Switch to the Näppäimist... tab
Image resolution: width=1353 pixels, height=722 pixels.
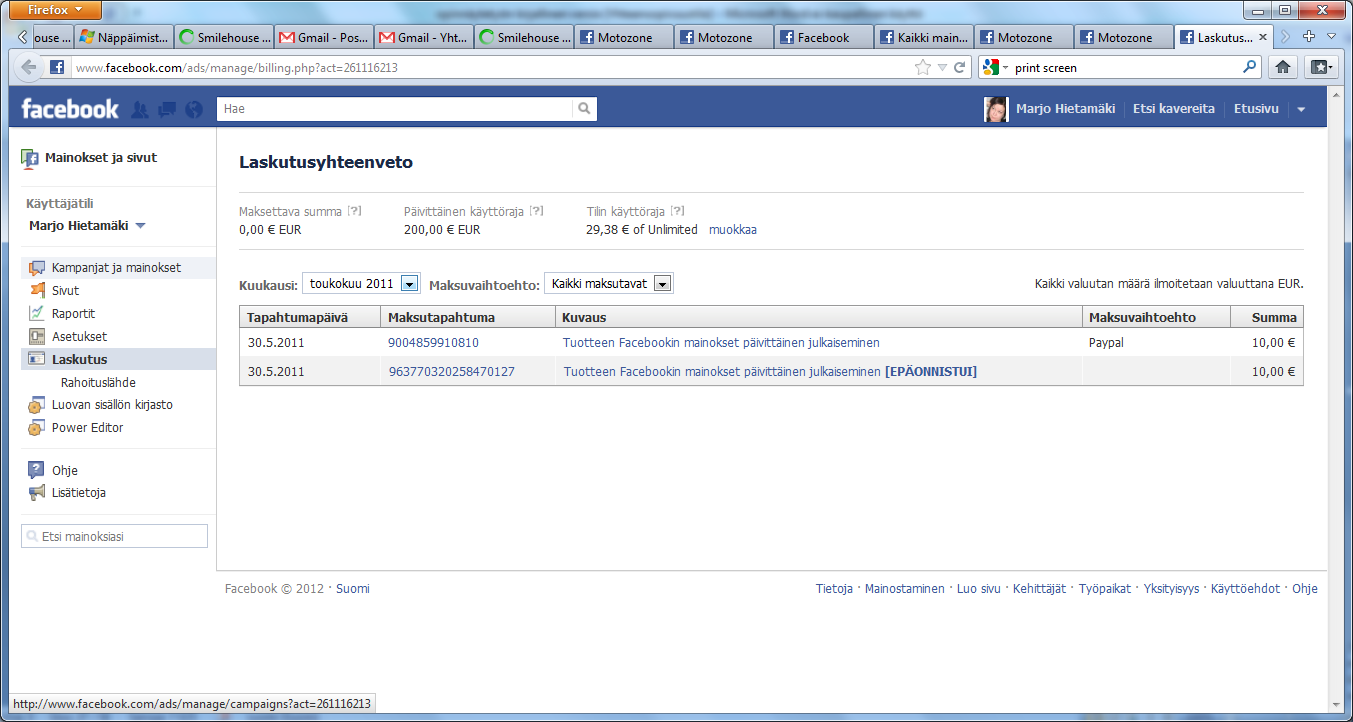123,37
